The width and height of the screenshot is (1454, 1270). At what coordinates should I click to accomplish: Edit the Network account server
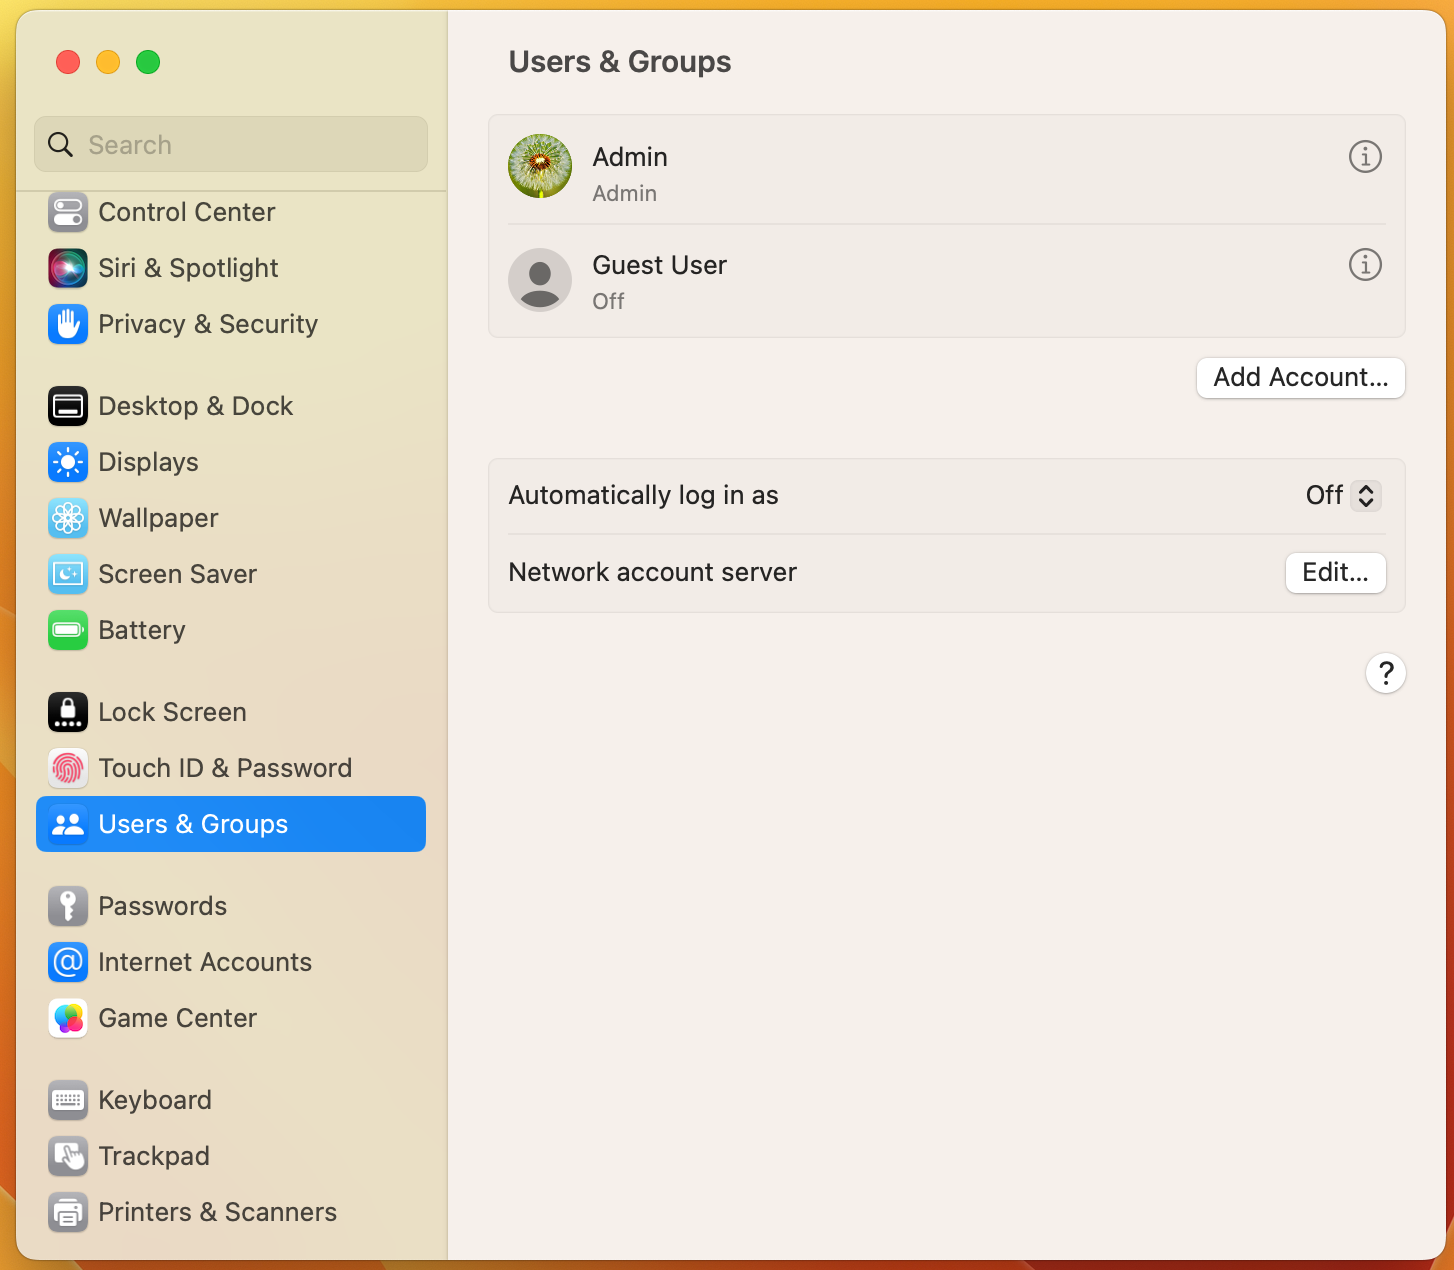1335,572
